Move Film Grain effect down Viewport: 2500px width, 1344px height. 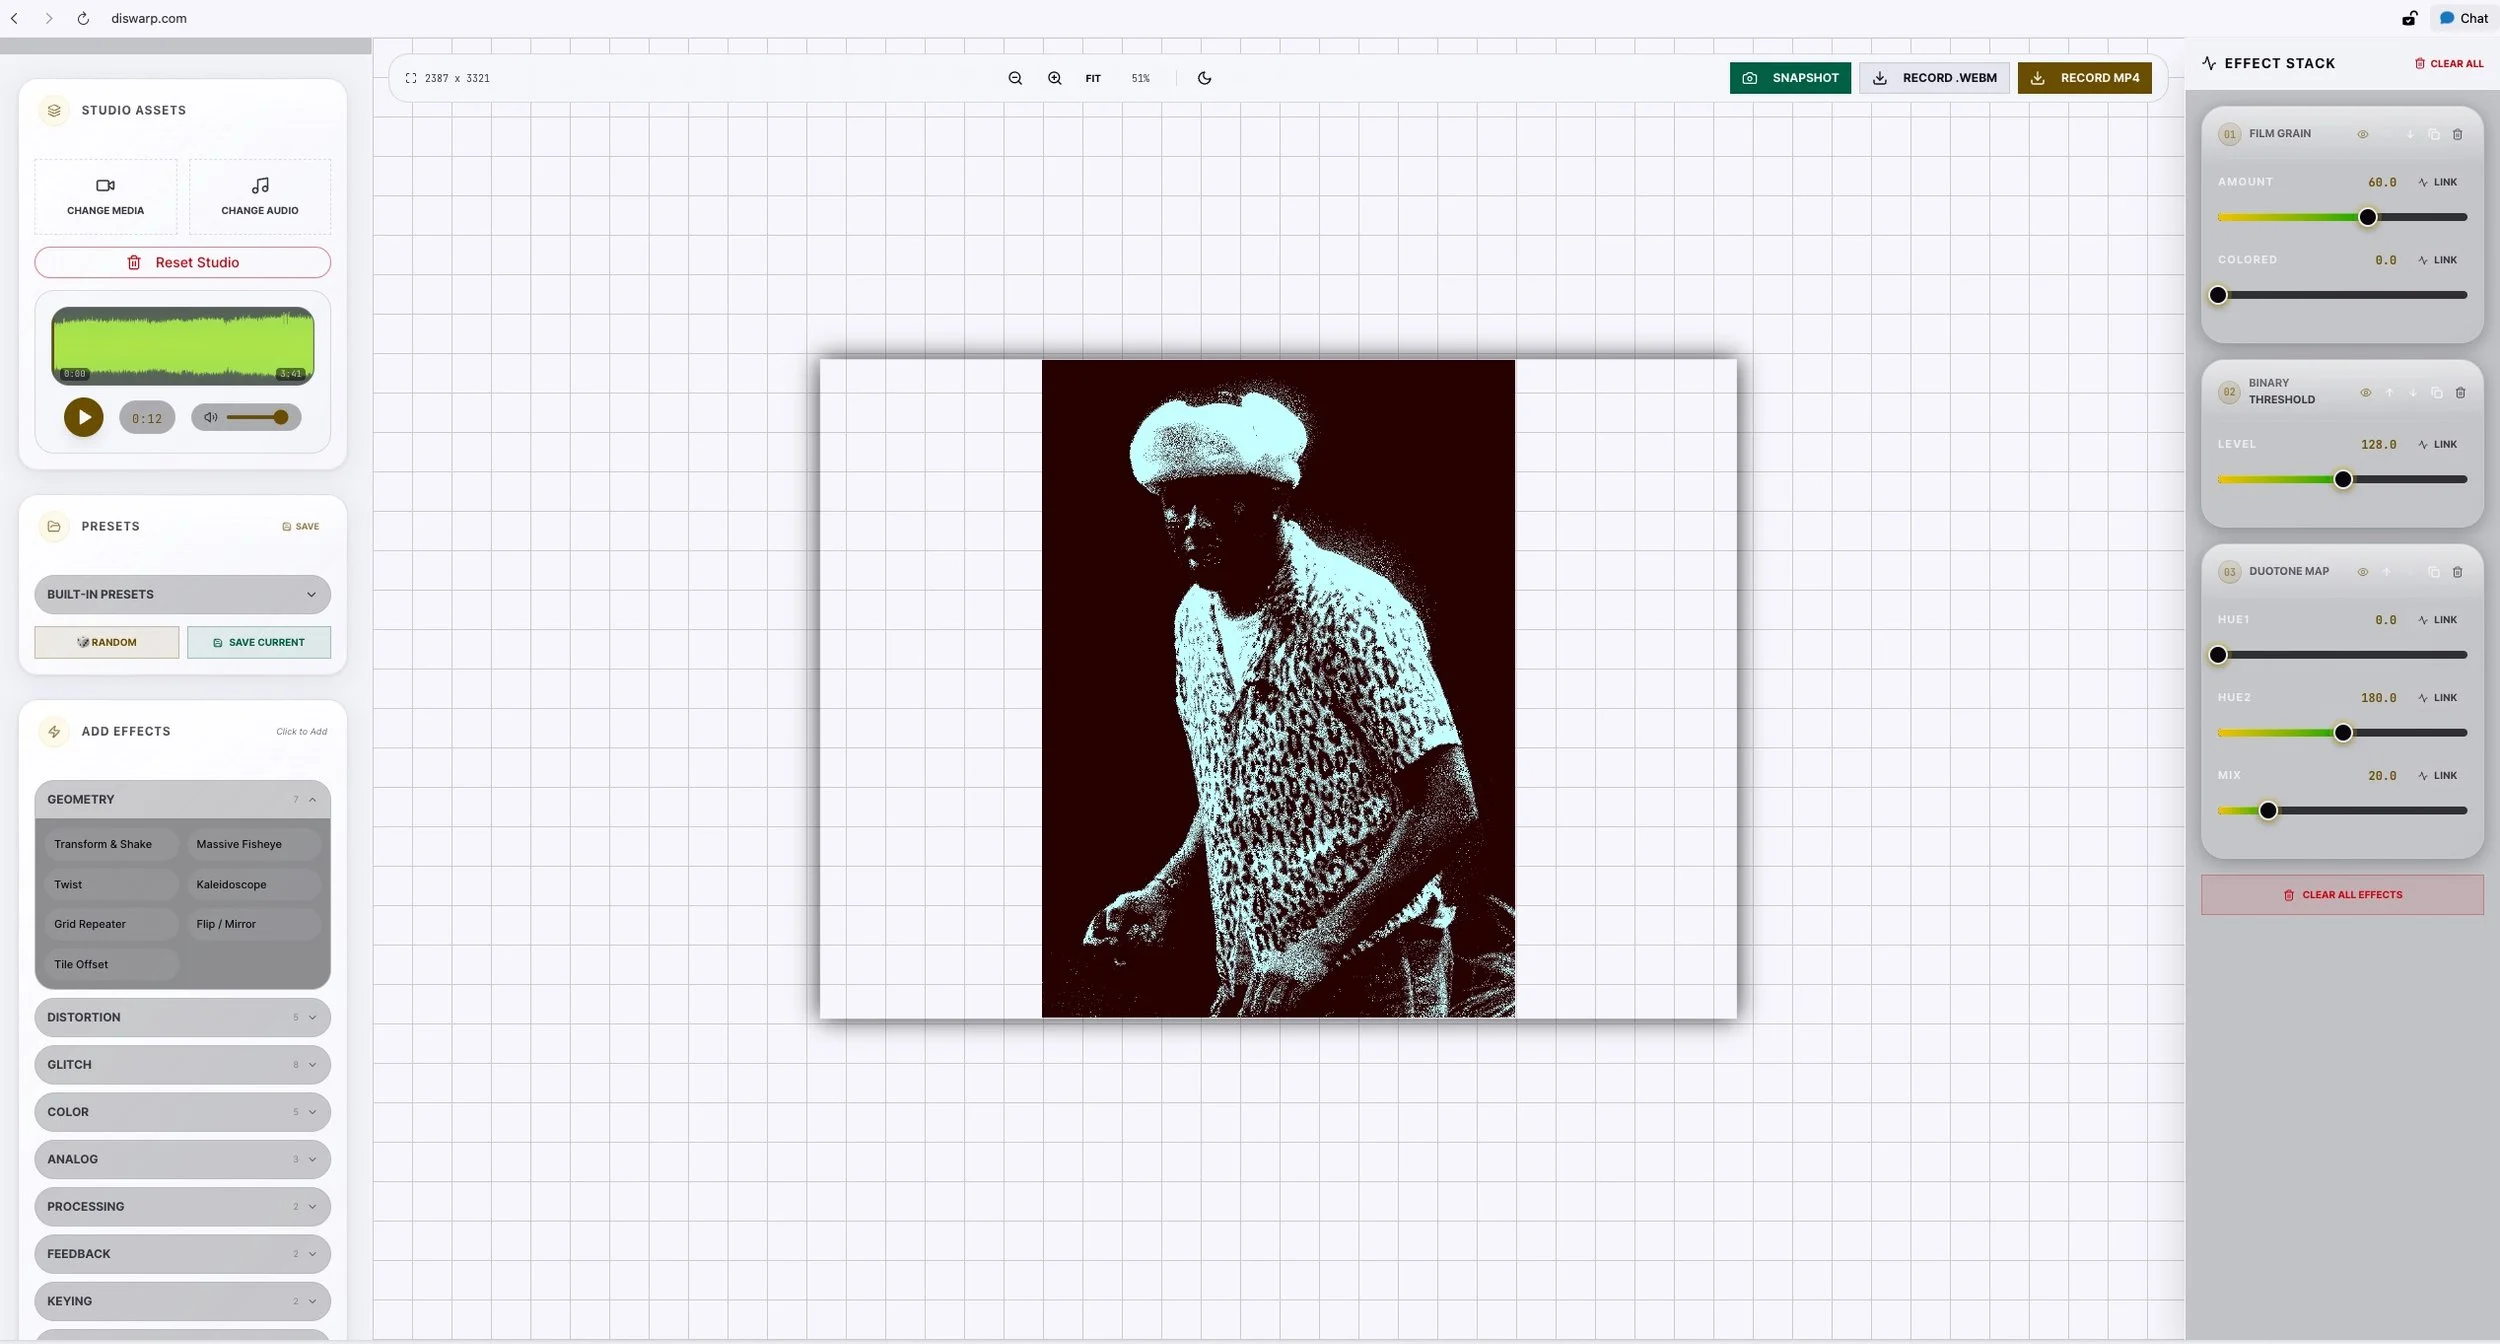coord(2410,134)
